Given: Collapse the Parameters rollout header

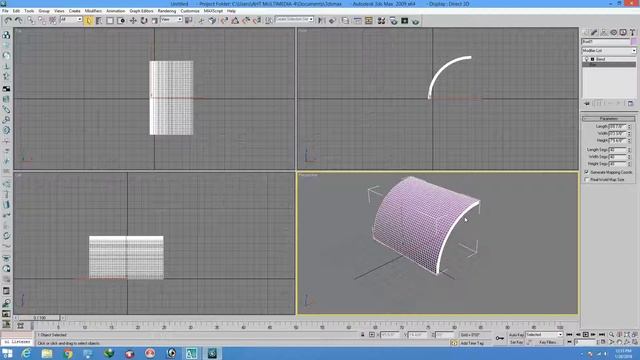Looking at the screenshot, I should tap(609, 118).
